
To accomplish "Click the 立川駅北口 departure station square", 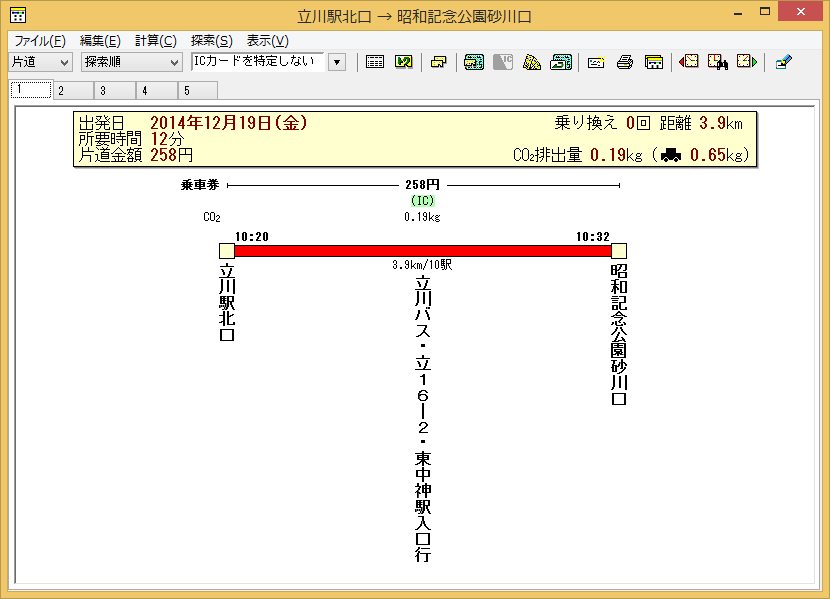I will (x=226, y=251).
